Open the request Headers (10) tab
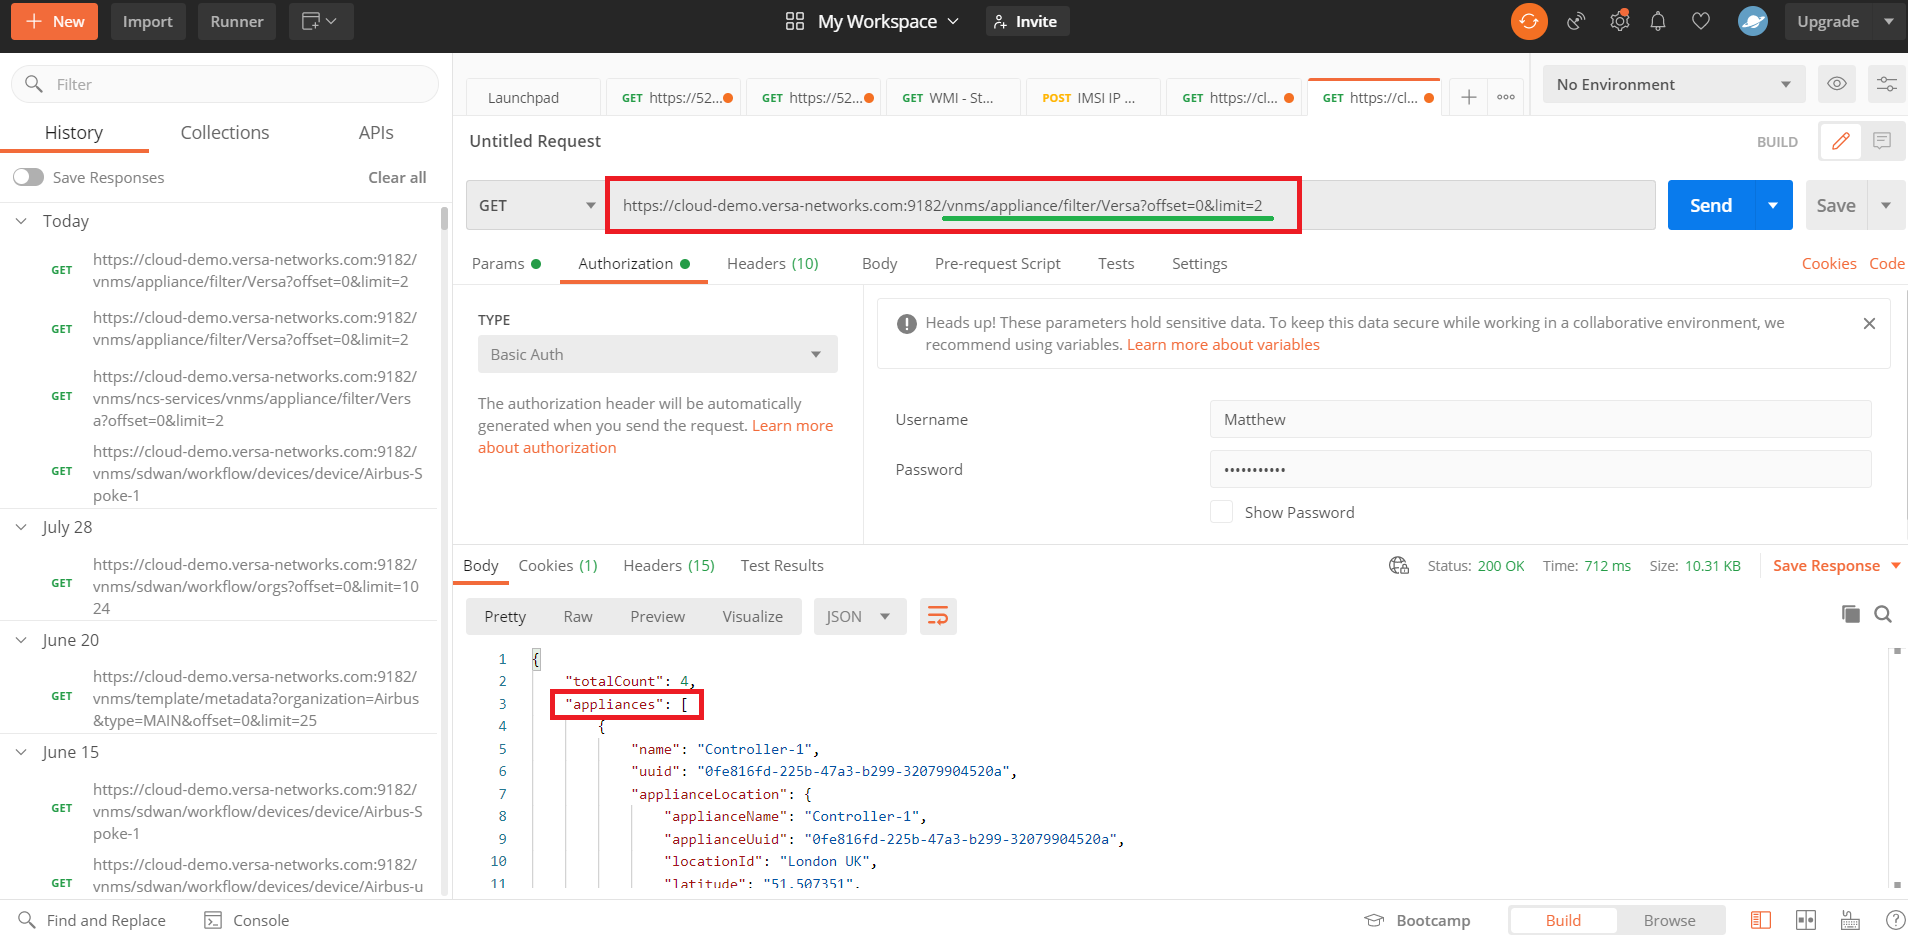Image resolution: width=1908 pixels, height=936 pixels. (773, 263)
